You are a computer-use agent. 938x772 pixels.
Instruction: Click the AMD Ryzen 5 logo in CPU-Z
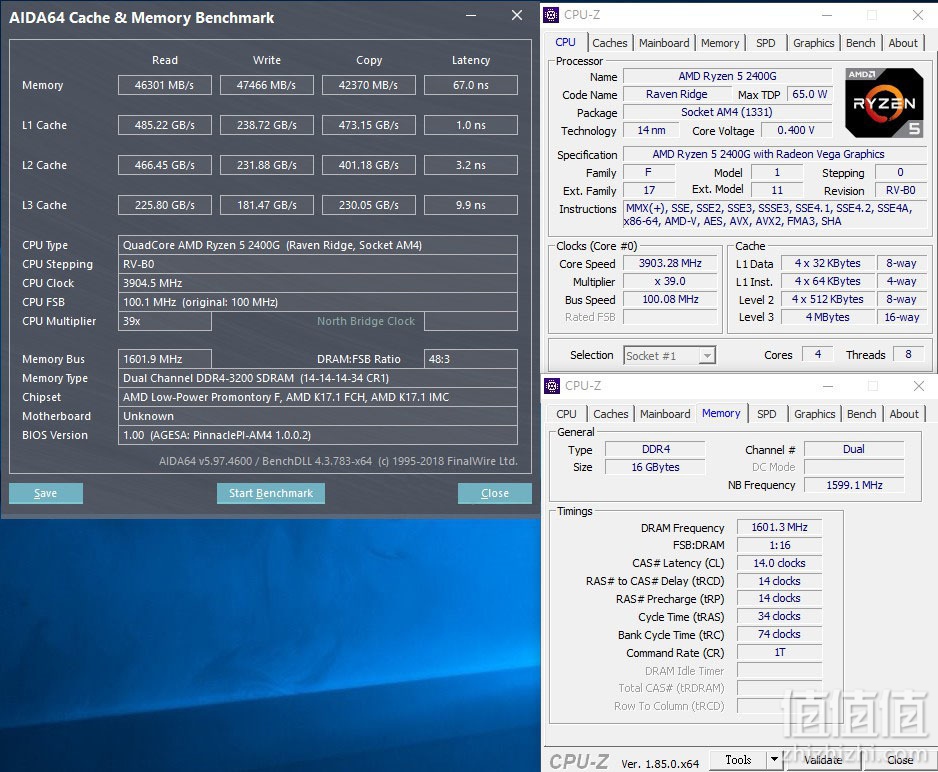pos(884,103)
